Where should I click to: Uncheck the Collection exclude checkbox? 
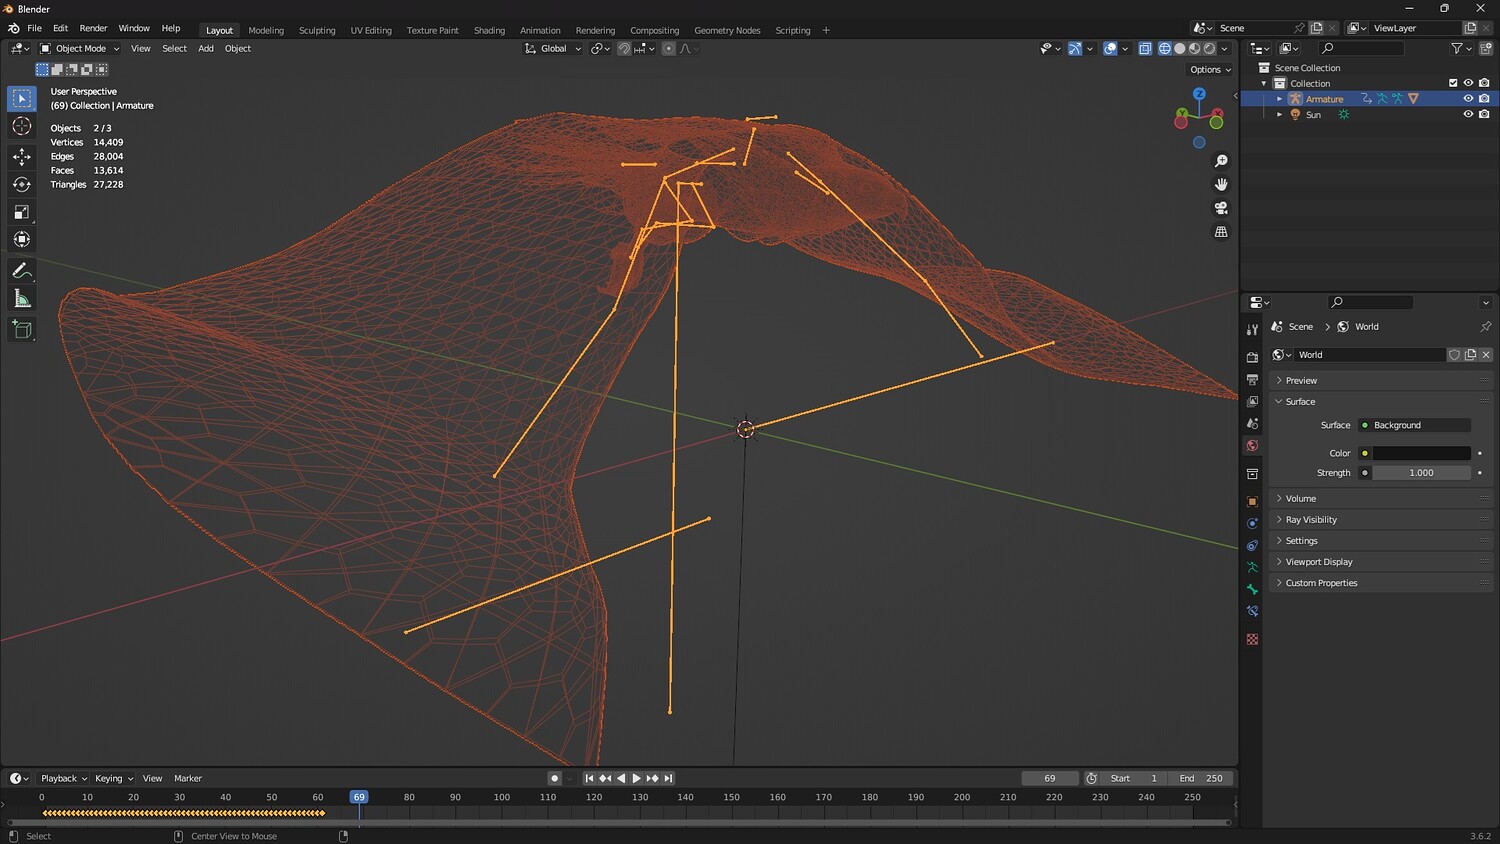[x=1453, y=83]
